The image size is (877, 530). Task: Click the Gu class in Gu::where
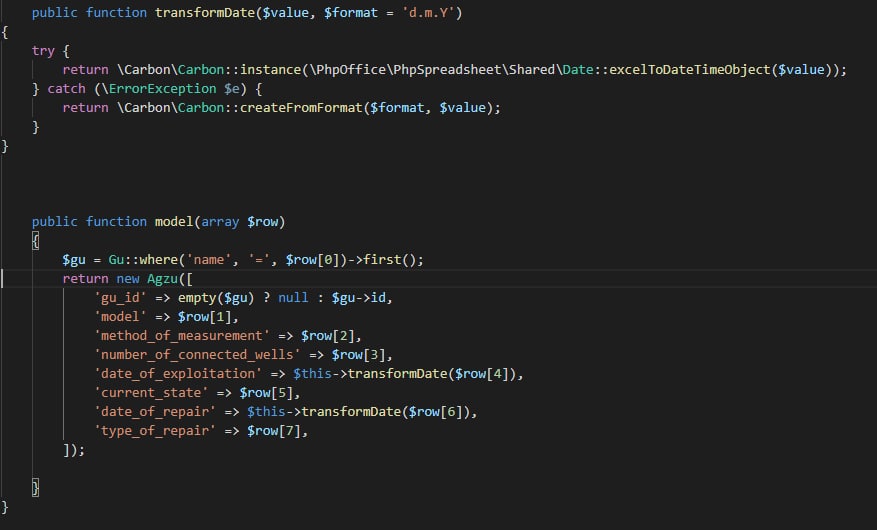(116, 260)
